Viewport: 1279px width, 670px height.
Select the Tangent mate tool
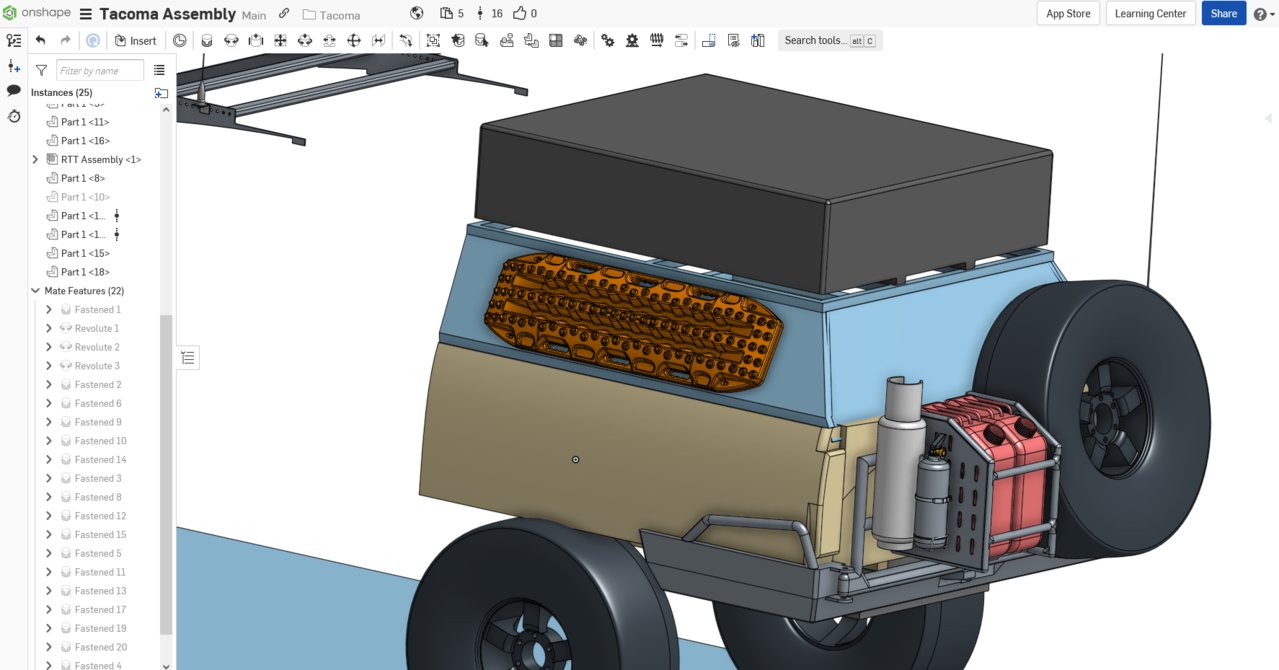click(x=406, y=40)
